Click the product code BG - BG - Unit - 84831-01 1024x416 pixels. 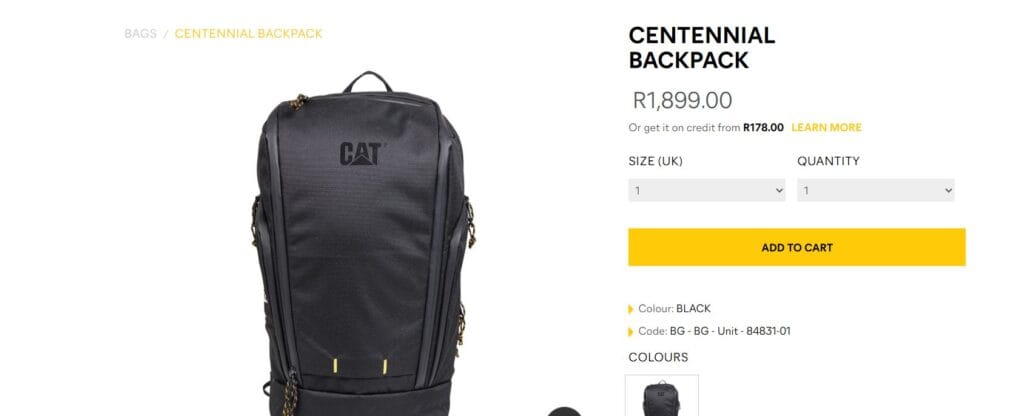[x=729, y=331]
